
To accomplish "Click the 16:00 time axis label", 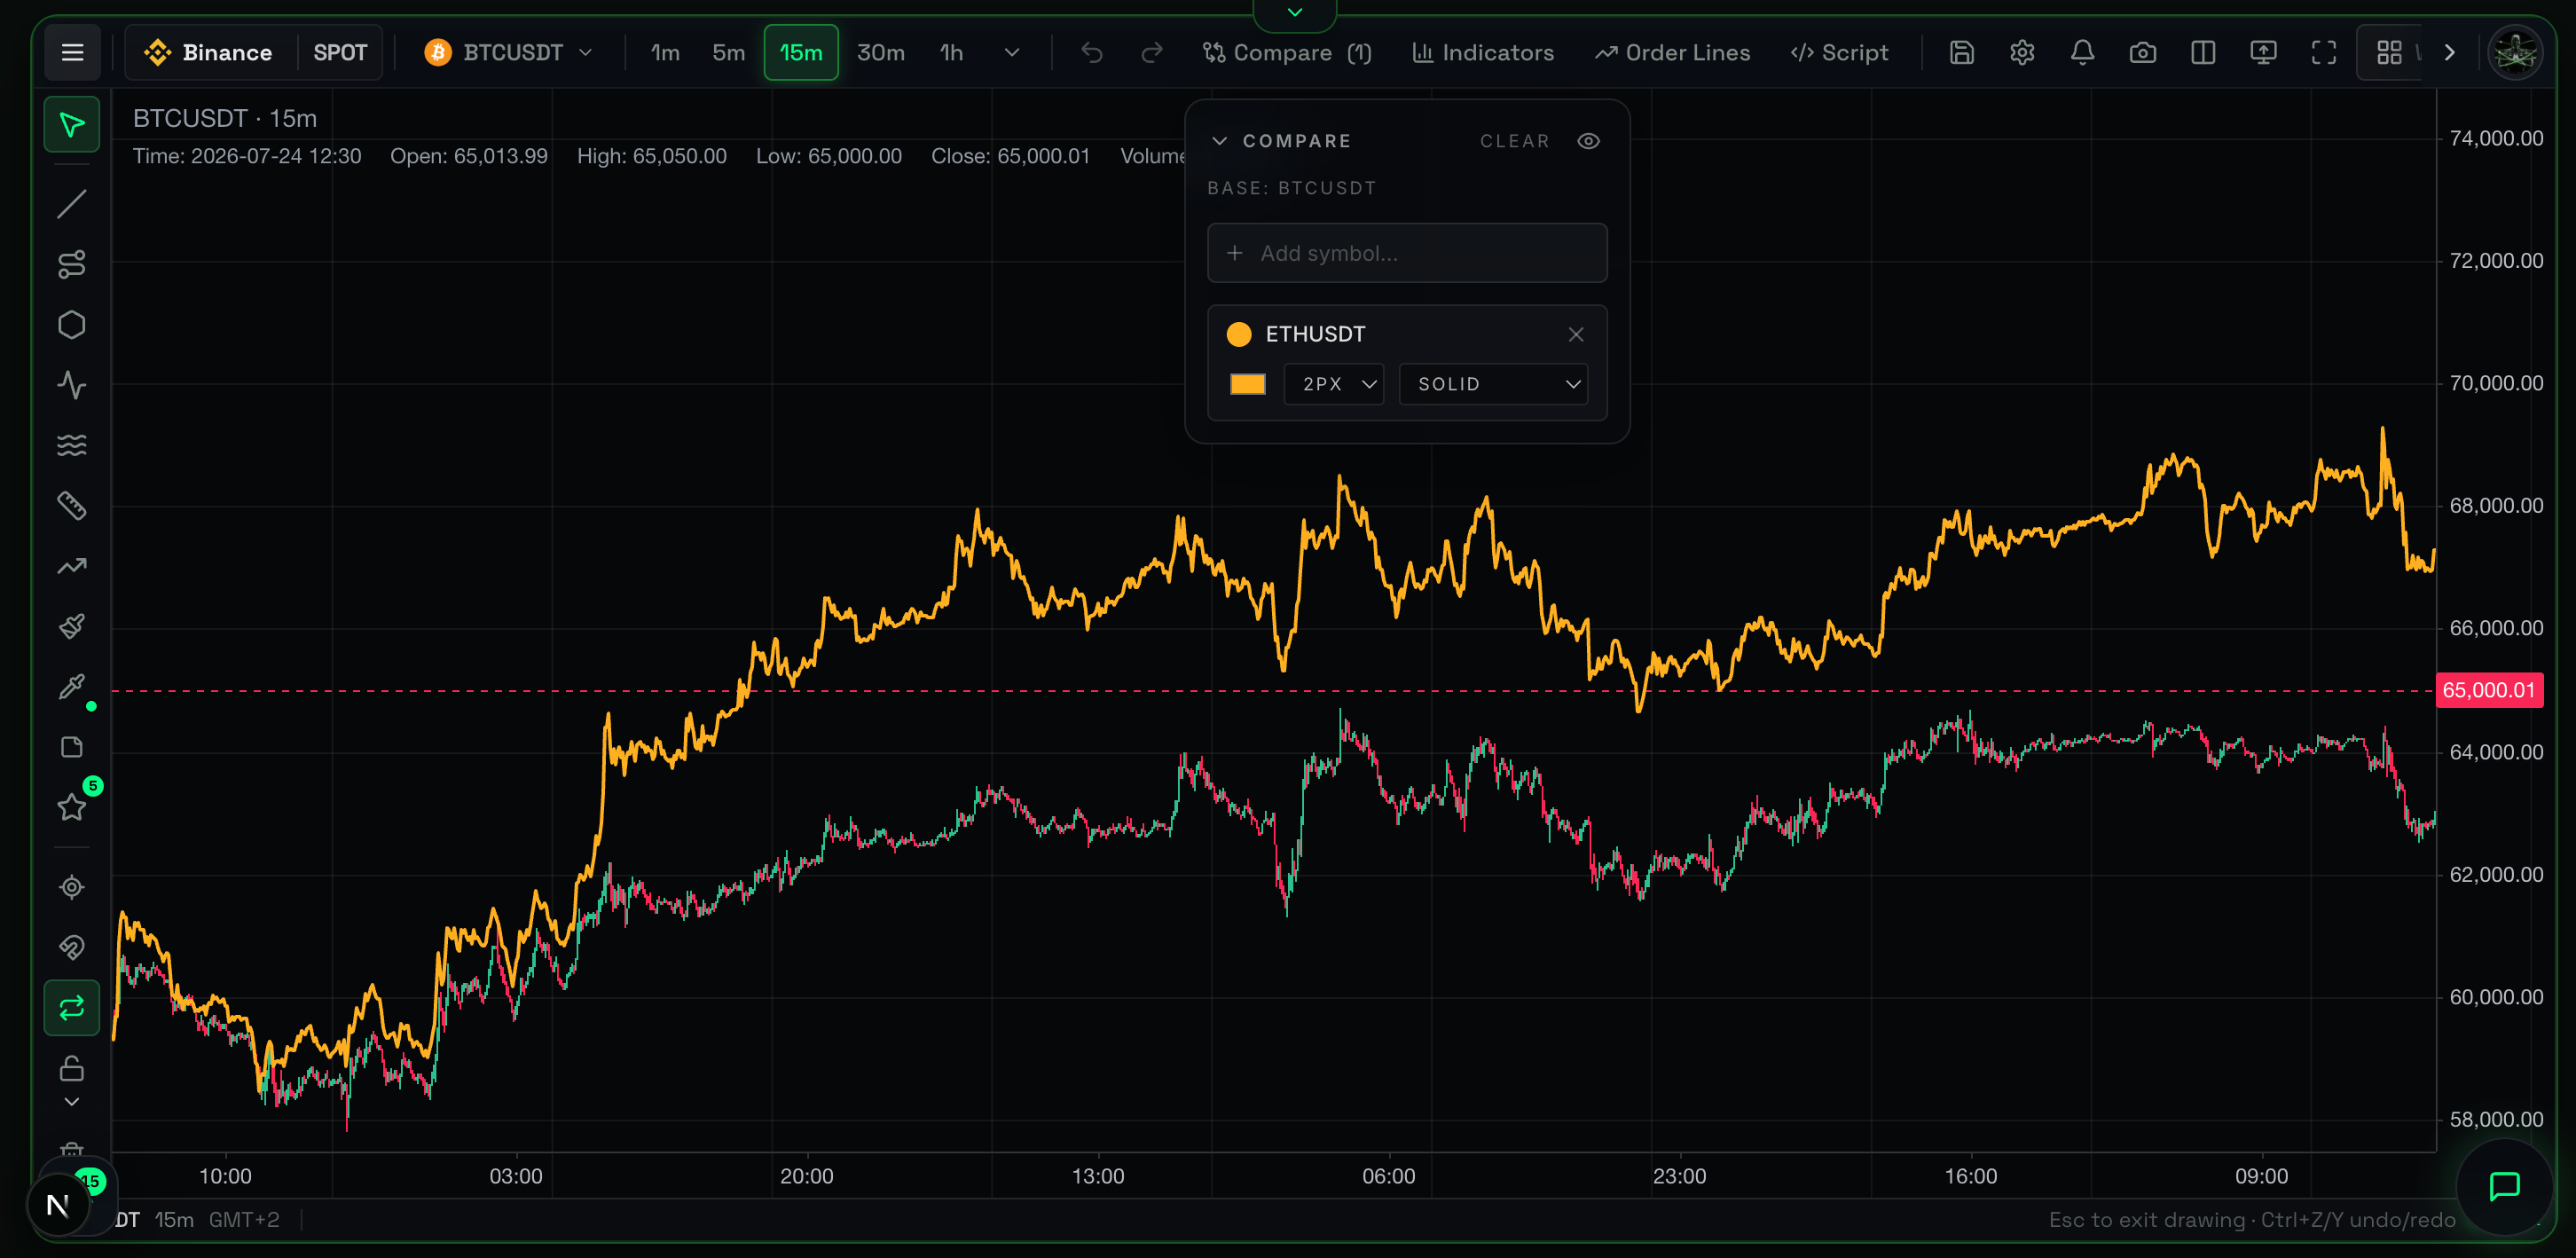I will (x=1970, y=1177).
